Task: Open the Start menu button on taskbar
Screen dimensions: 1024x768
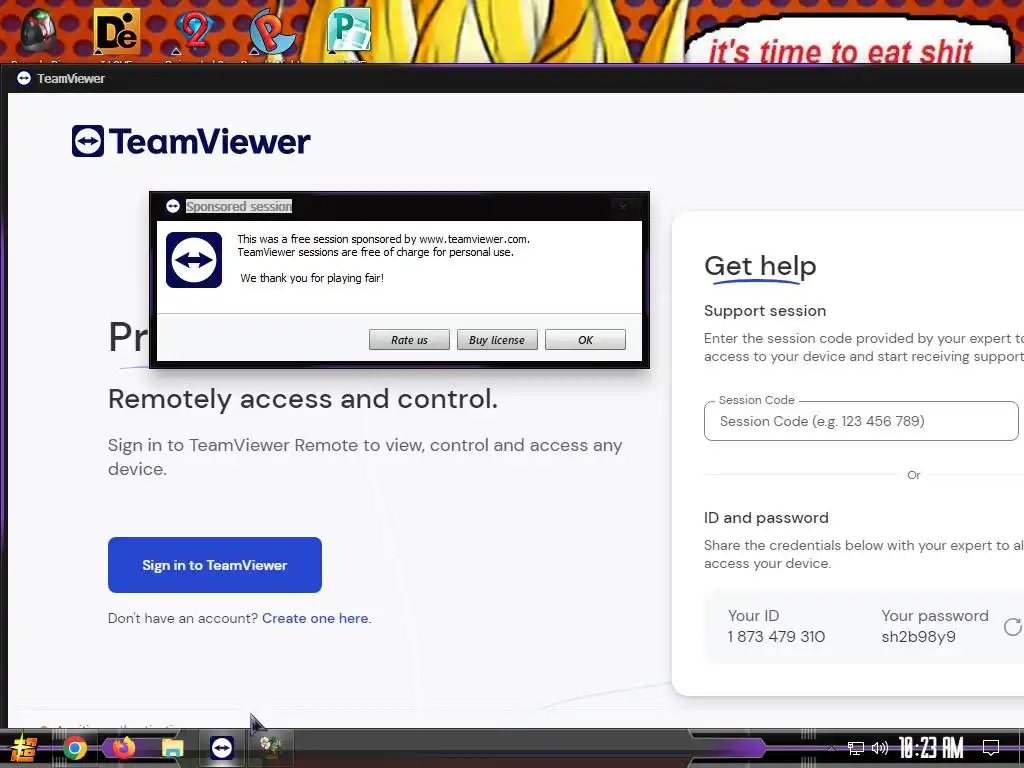Action: point(24,748)
